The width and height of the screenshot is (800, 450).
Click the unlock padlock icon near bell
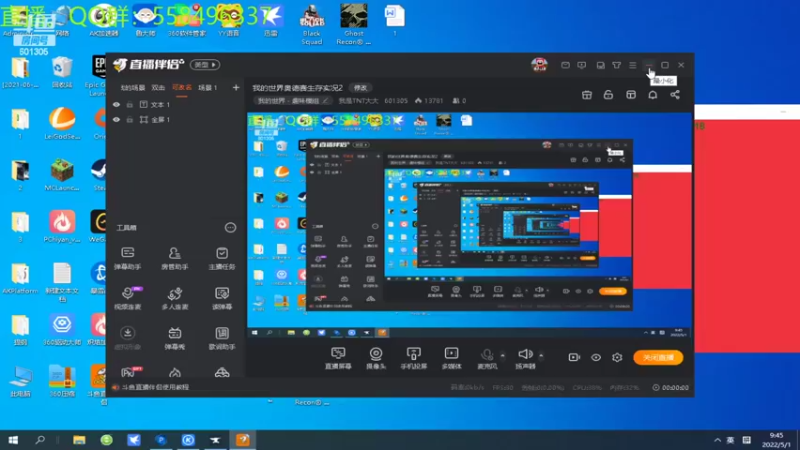point(608,95)
